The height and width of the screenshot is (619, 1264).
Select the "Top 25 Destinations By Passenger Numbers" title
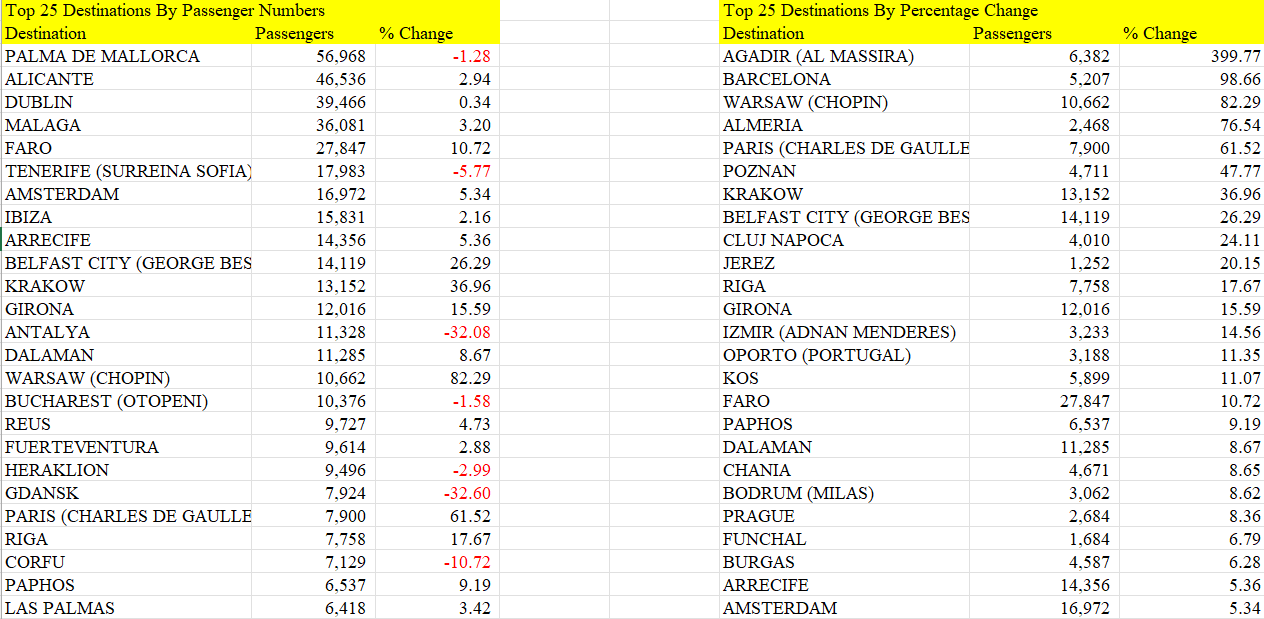click(x=165, y=11)
